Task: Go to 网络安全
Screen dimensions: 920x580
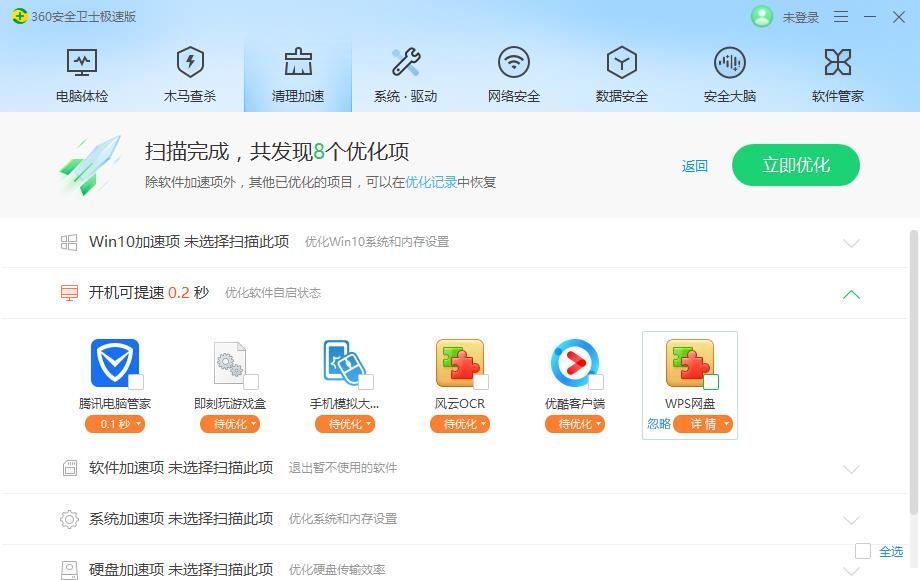Action: 513,70
